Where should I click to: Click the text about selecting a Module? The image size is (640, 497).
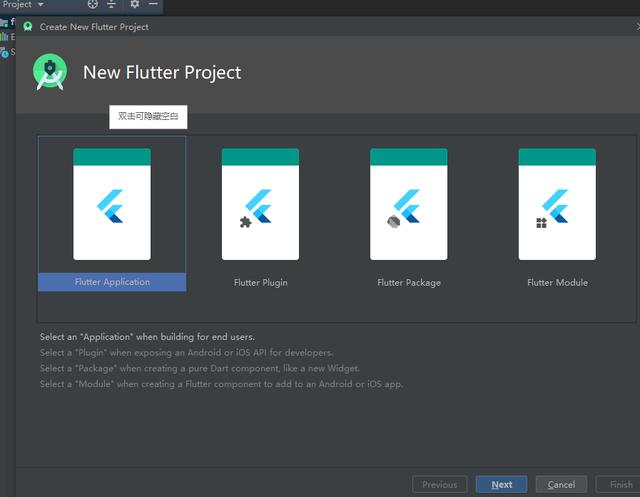221,384
